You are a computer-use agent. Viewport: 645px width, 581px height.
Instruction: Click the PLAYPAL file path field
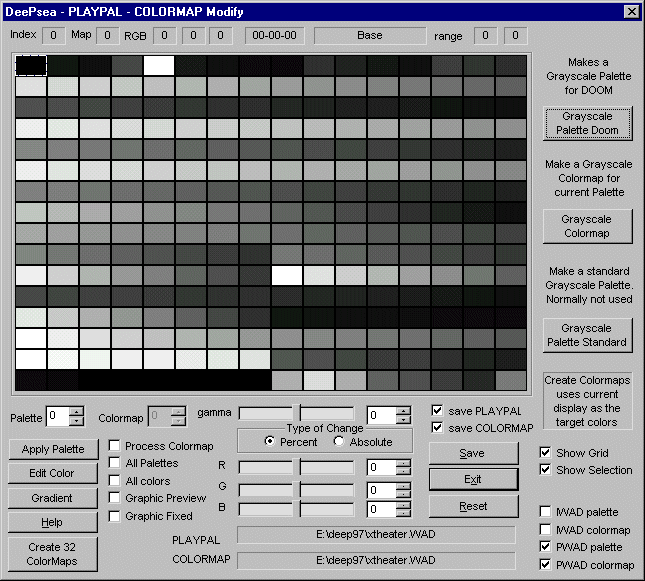(x=376, y=536)
